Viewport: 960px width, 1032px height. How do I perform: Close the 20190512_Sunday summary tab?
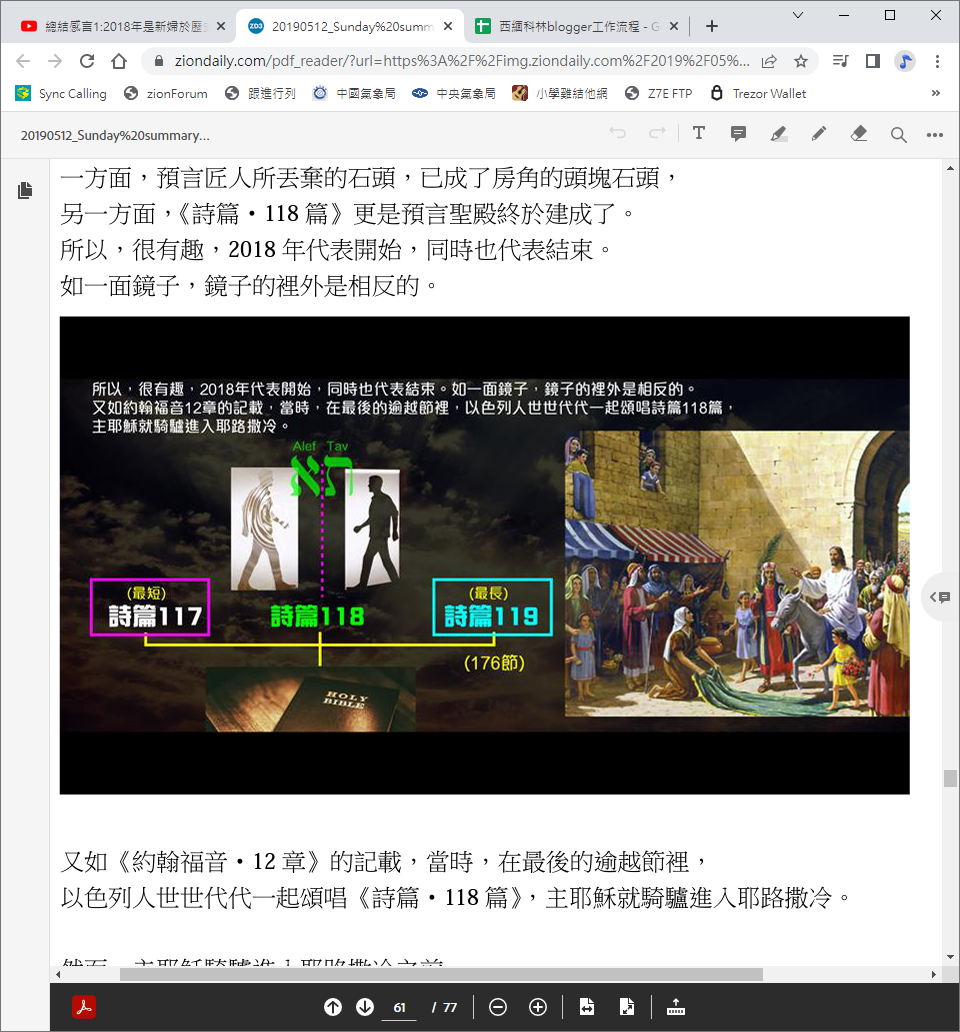click(448, 26)
